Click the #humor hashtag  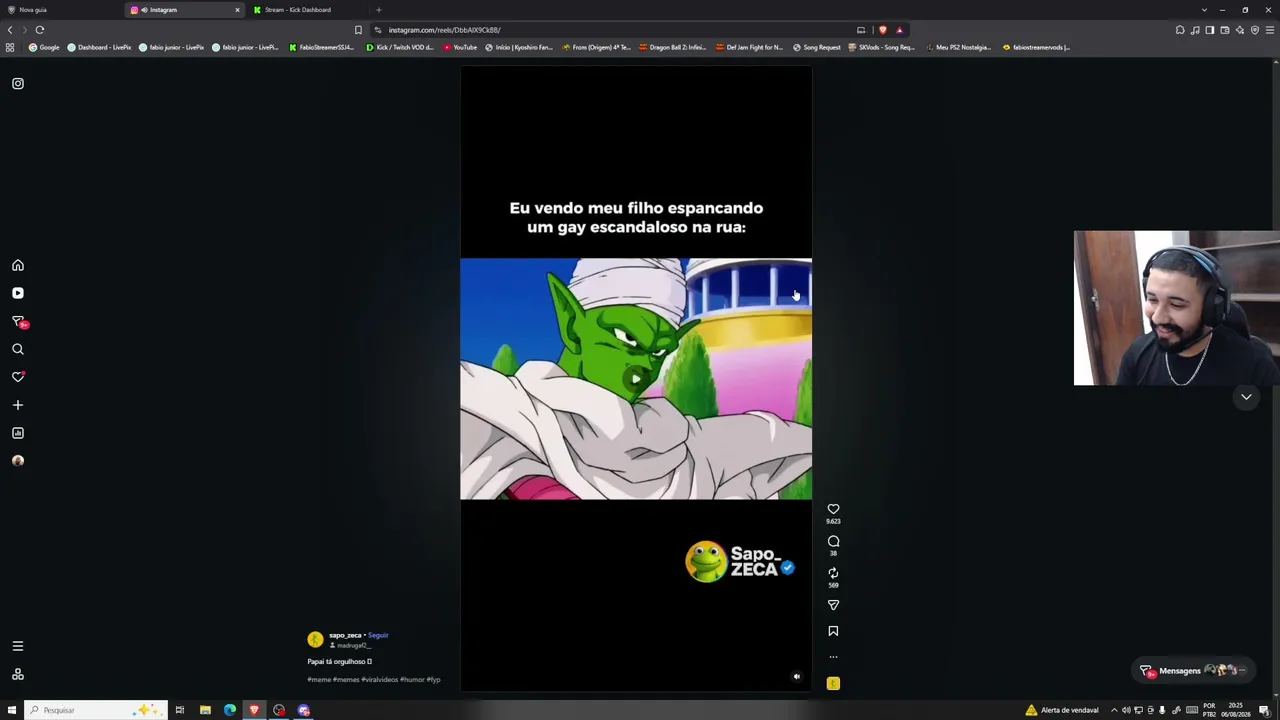(412, 680)
